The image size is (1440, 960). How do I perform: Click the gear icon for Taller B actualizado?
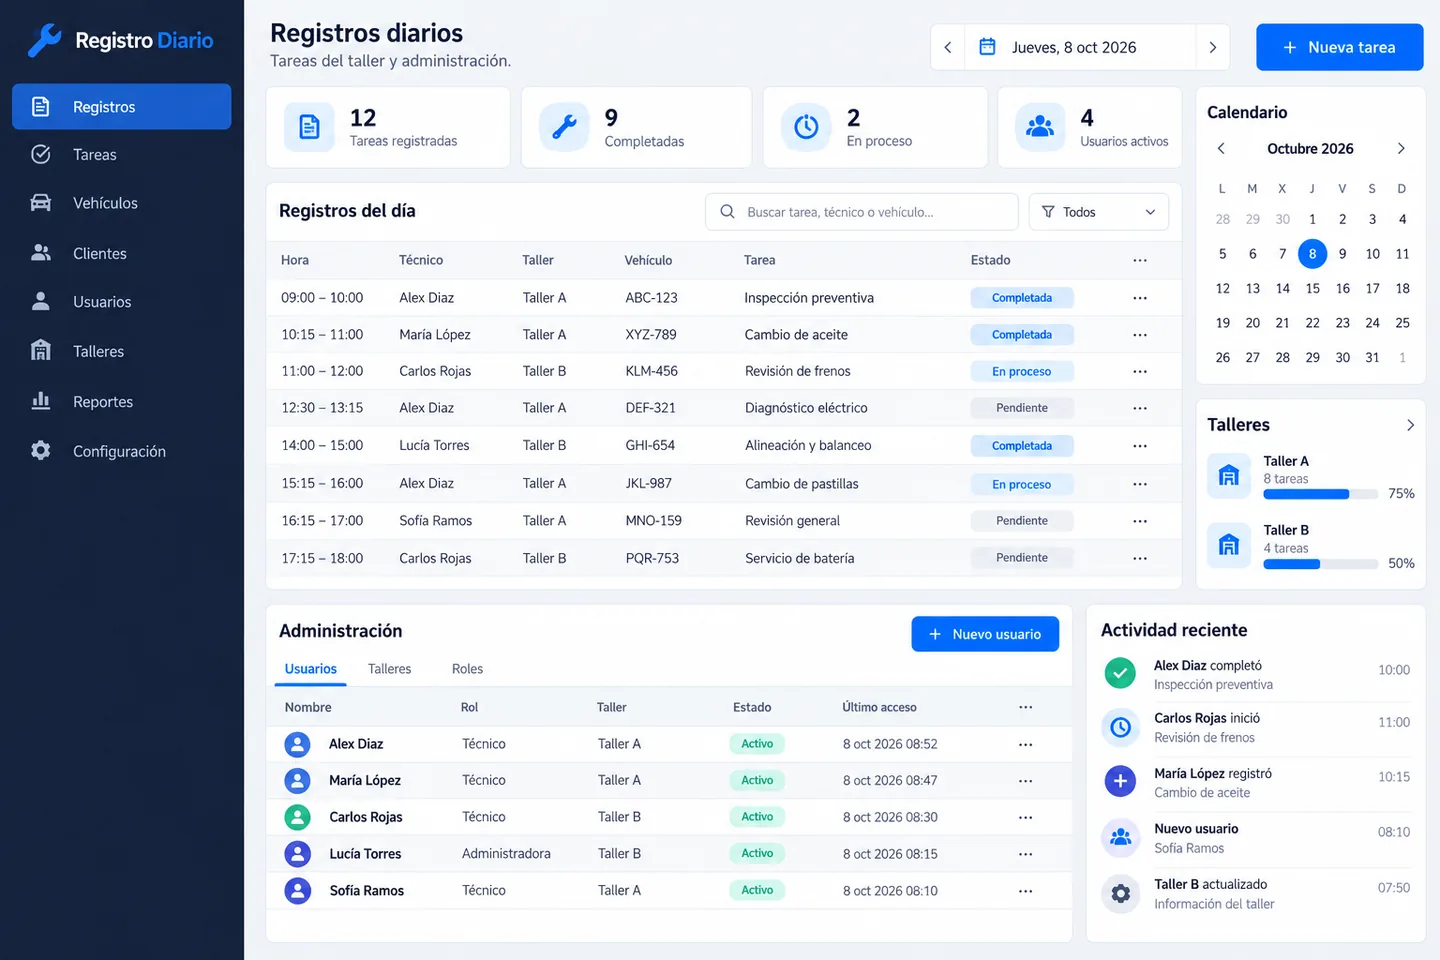(x=1120, y=893)
